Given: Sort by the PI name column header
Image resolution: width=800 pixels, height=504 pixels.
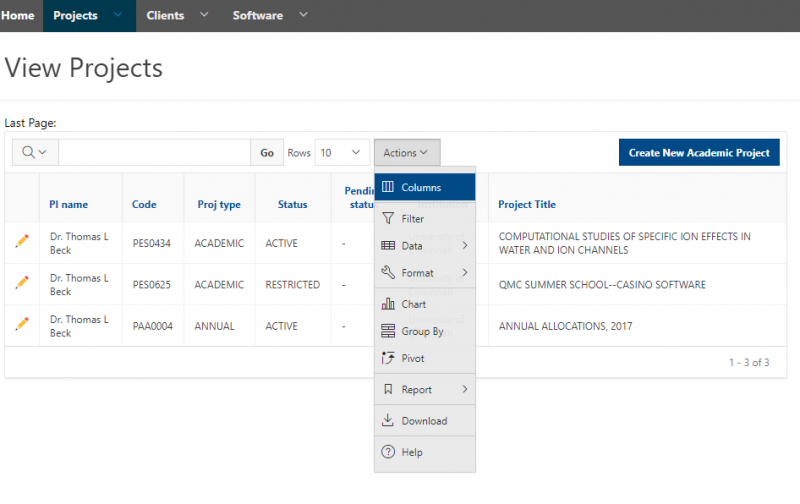Looking at the screenshot, I should coord(68,205).
